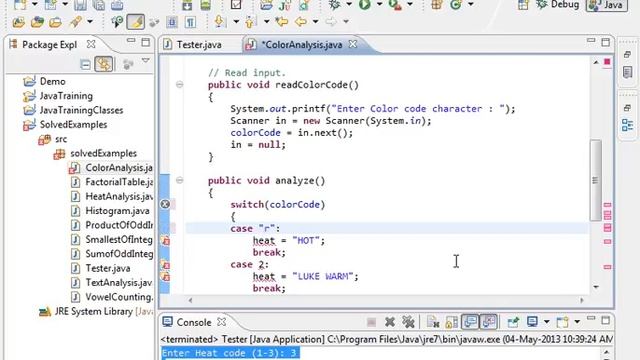The image size is (640, 360).
Task: Click error marker beside switch(colorCode) line
Action: click(165, 204)
